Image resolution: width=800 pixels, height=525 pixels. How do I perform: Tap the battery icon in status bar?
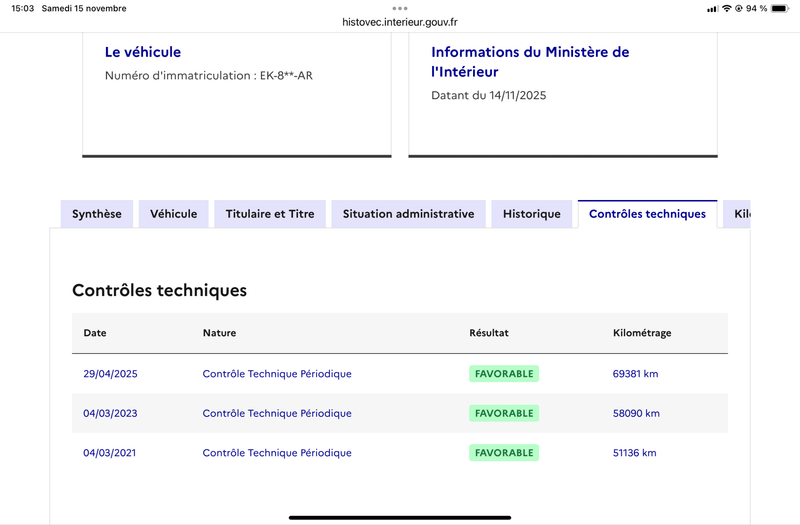point(780,9)
